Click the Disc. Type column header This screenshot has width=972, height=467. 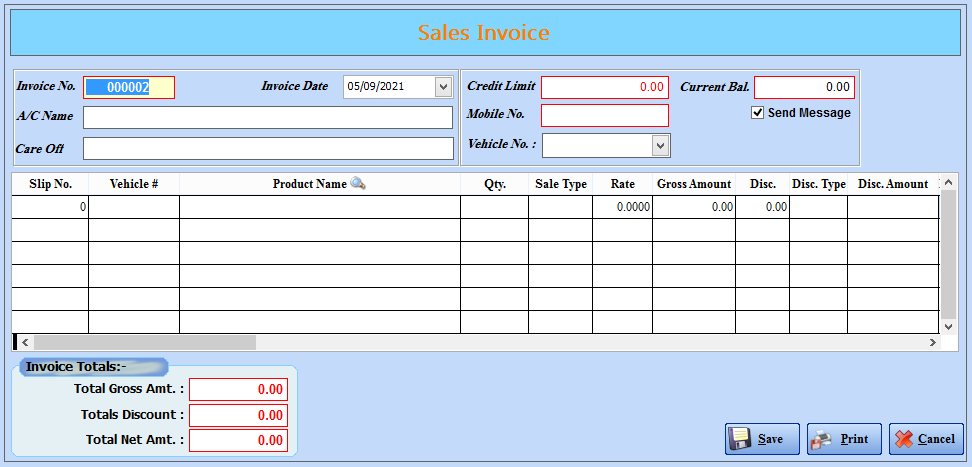[818, 184]
